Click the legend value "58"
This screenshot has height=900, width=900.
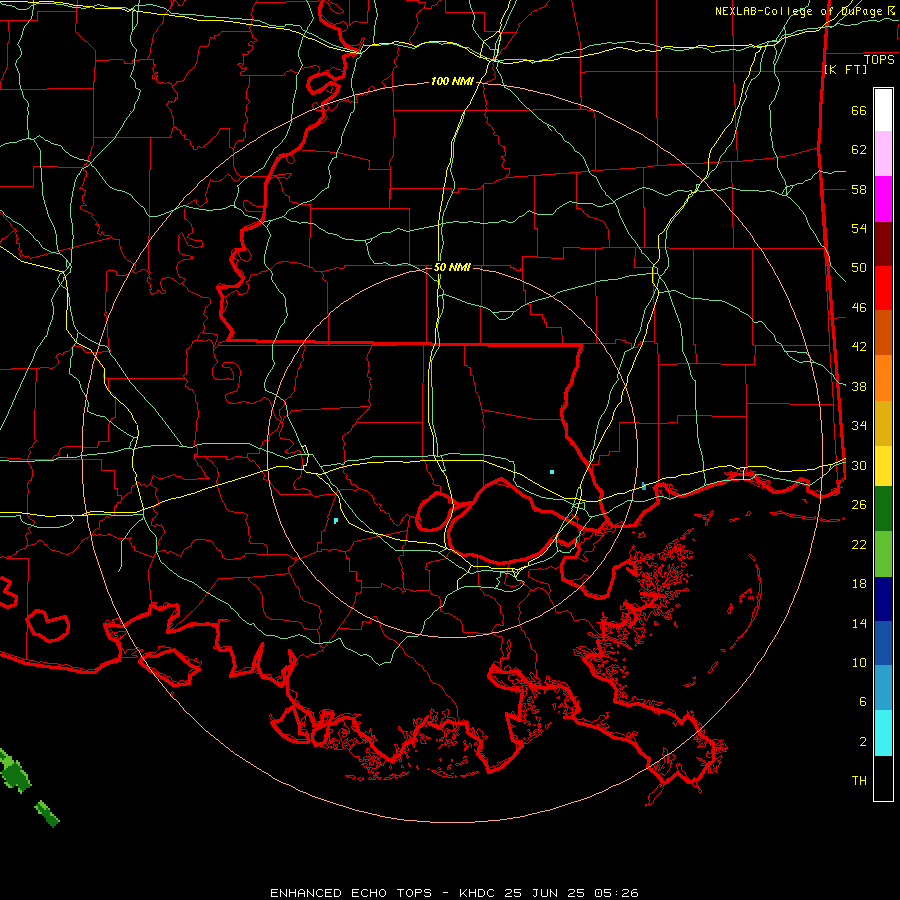(859, 189)
